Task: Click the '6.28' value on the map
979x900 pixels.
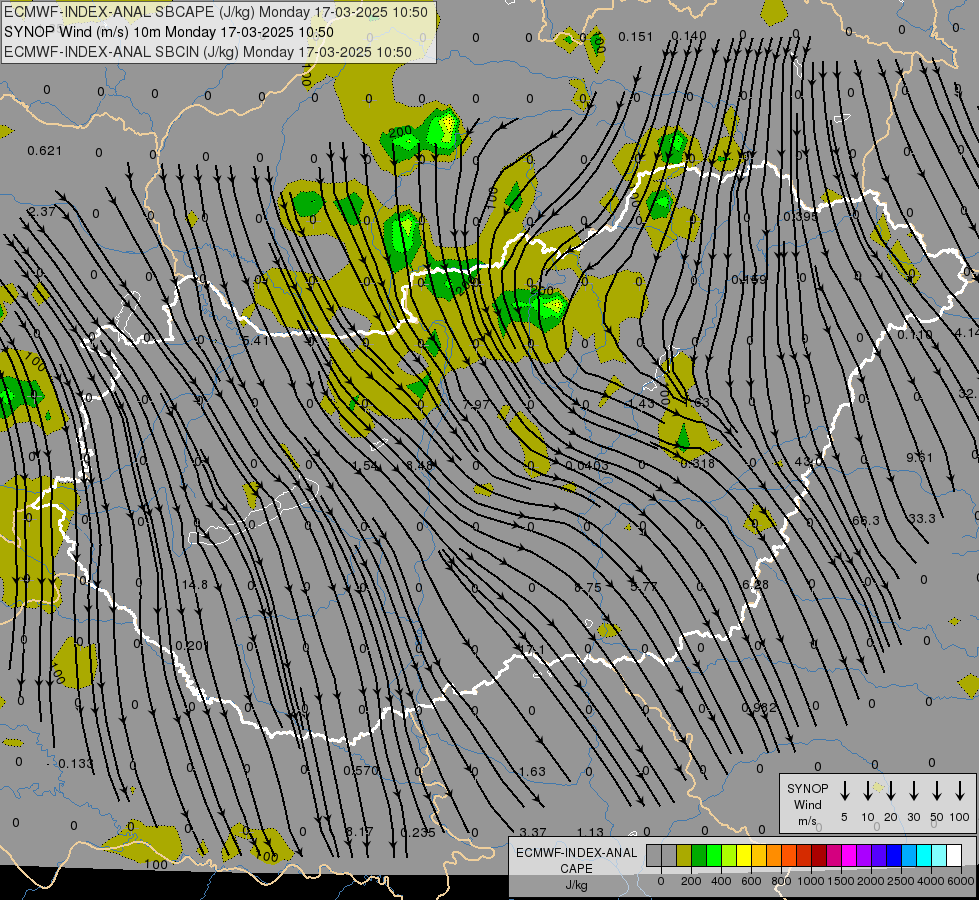Action: pyautogui.click(x=755, y=585)
